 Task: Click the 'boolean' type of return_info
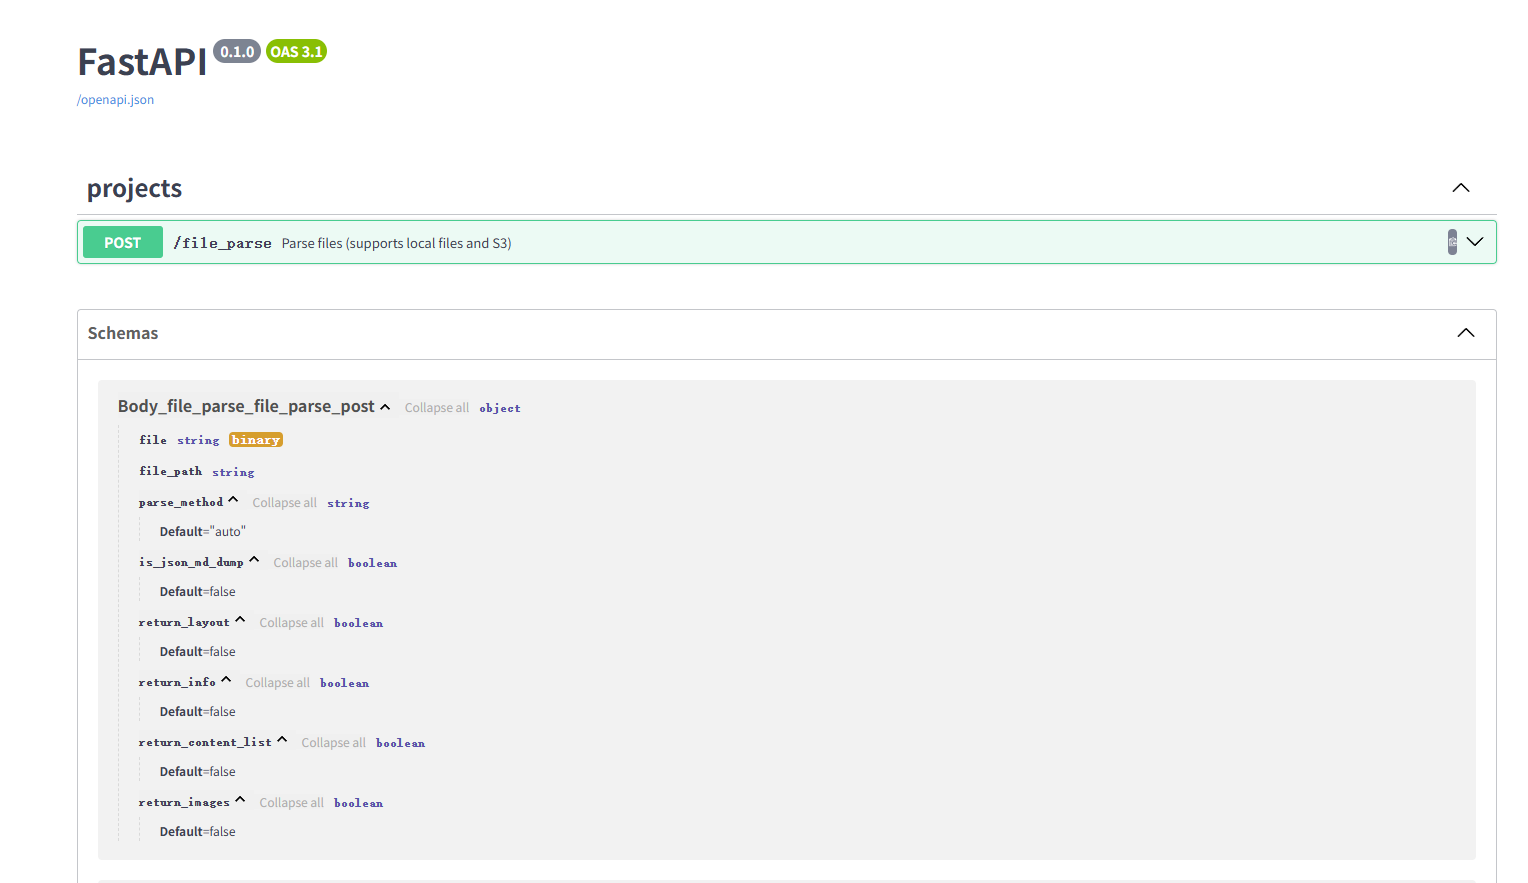pos(344,683)
